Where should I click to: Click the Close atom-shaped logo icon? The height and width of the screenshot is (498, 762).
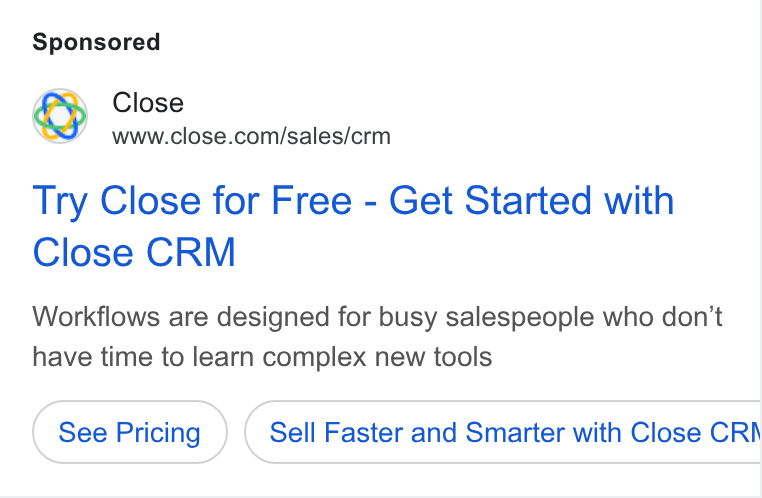(x=60, y=116)
